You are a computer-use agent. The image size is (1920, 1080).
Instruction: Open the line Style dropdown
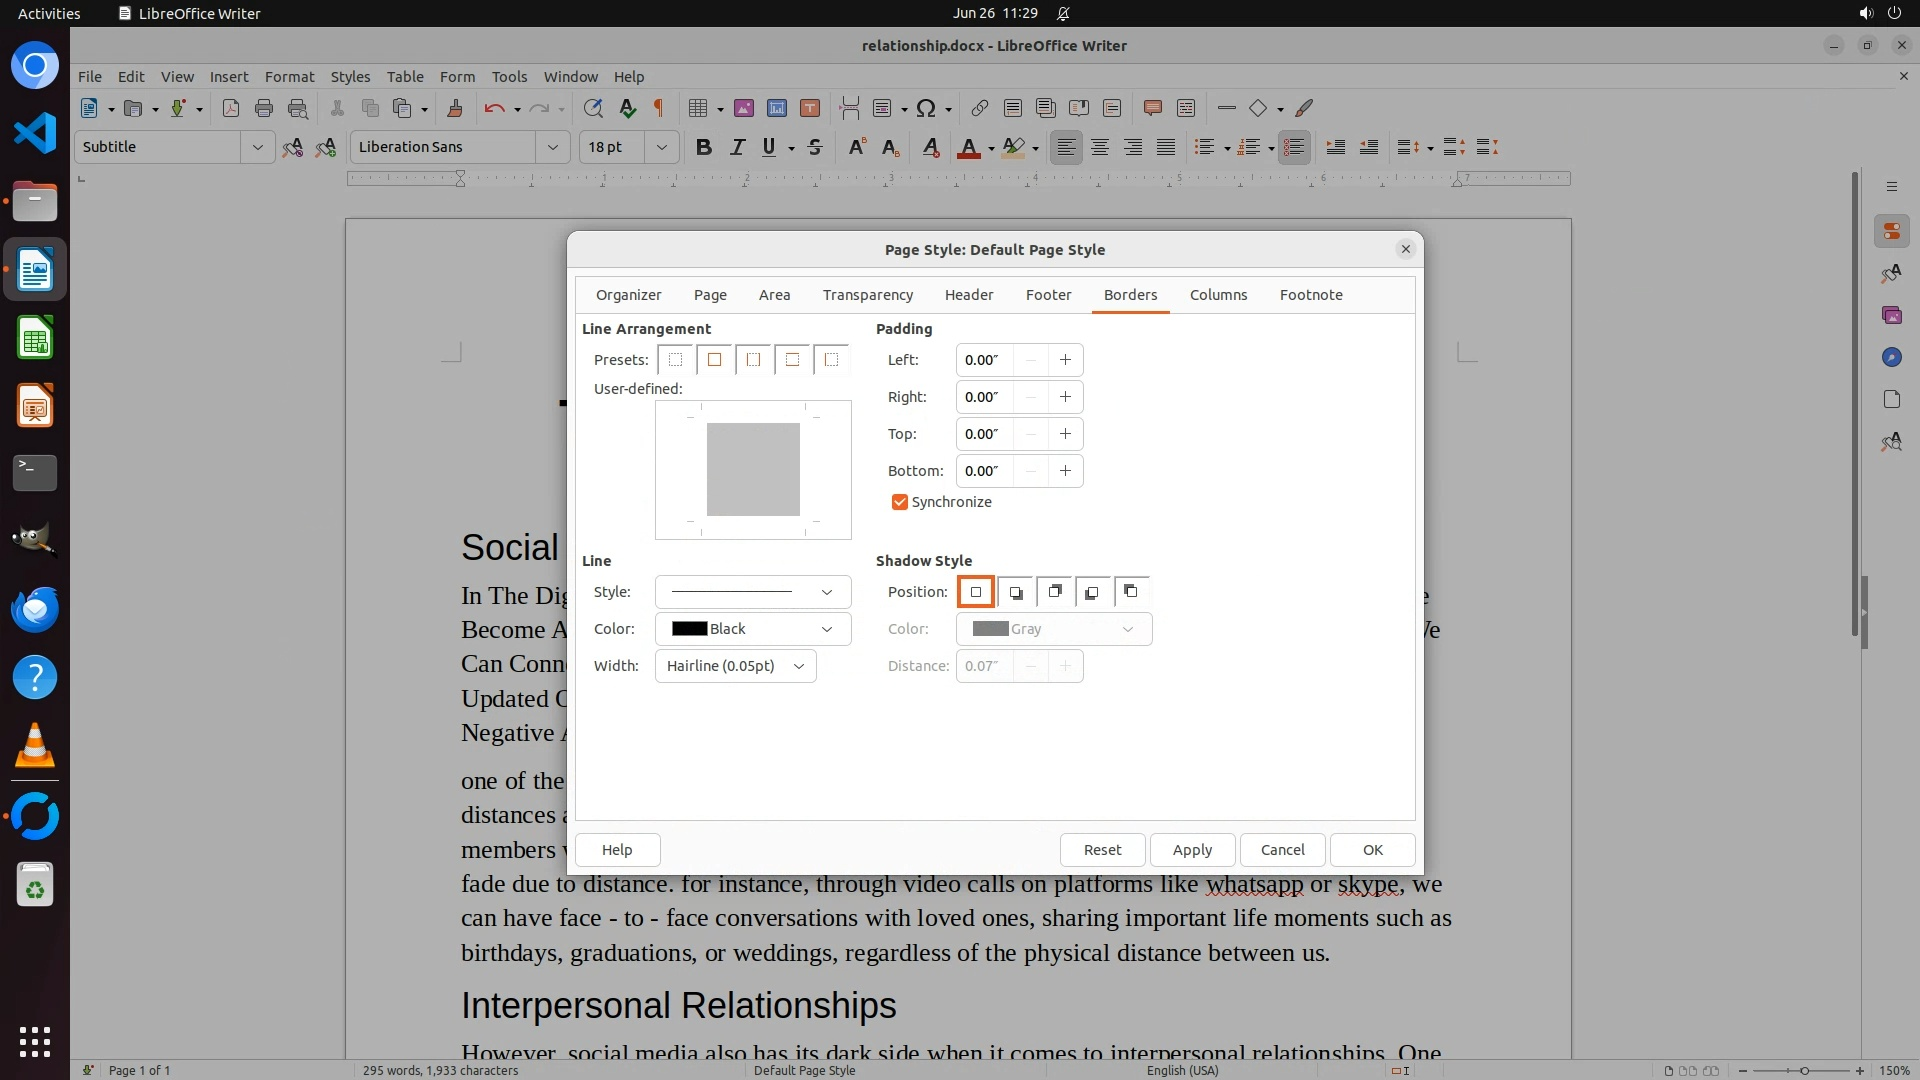click(x=752, y=592)
